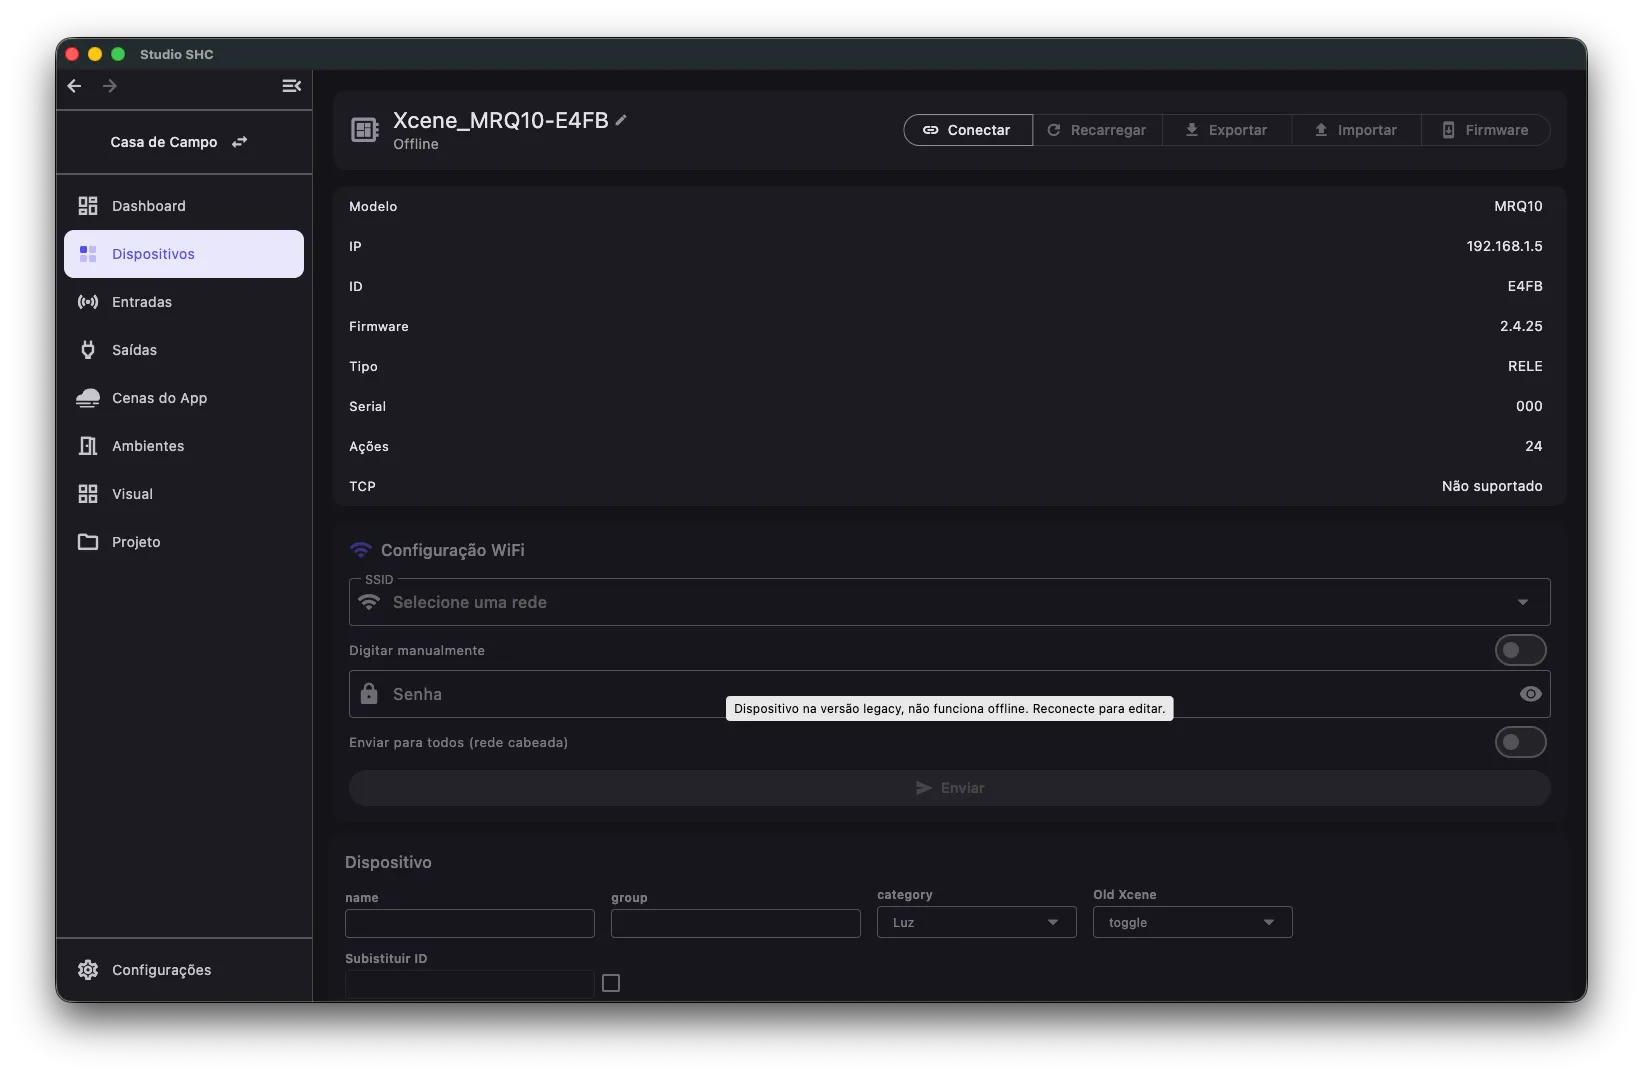Click the Configurações gear icon

click(x=88, y=970)
